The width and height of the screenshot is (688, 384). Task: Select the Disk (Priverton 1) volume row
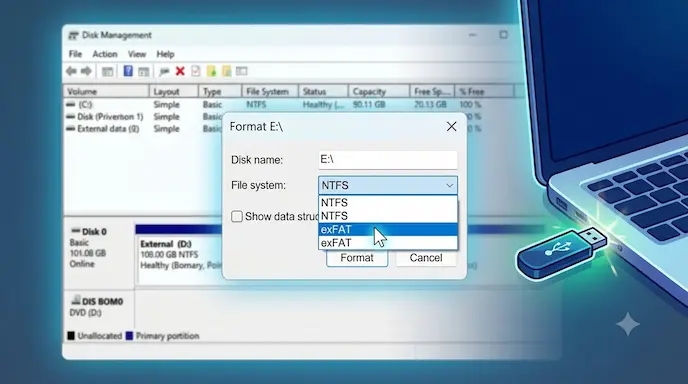pyautogui.click(x=104, y=117)
